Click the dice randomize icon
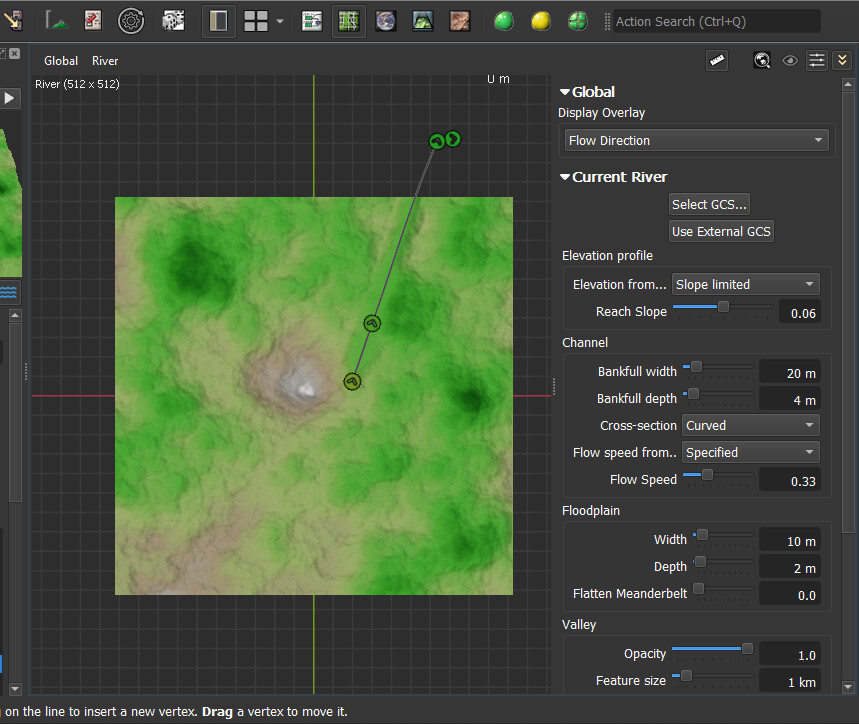Viewport: 859px width, 724px height. 173,20
